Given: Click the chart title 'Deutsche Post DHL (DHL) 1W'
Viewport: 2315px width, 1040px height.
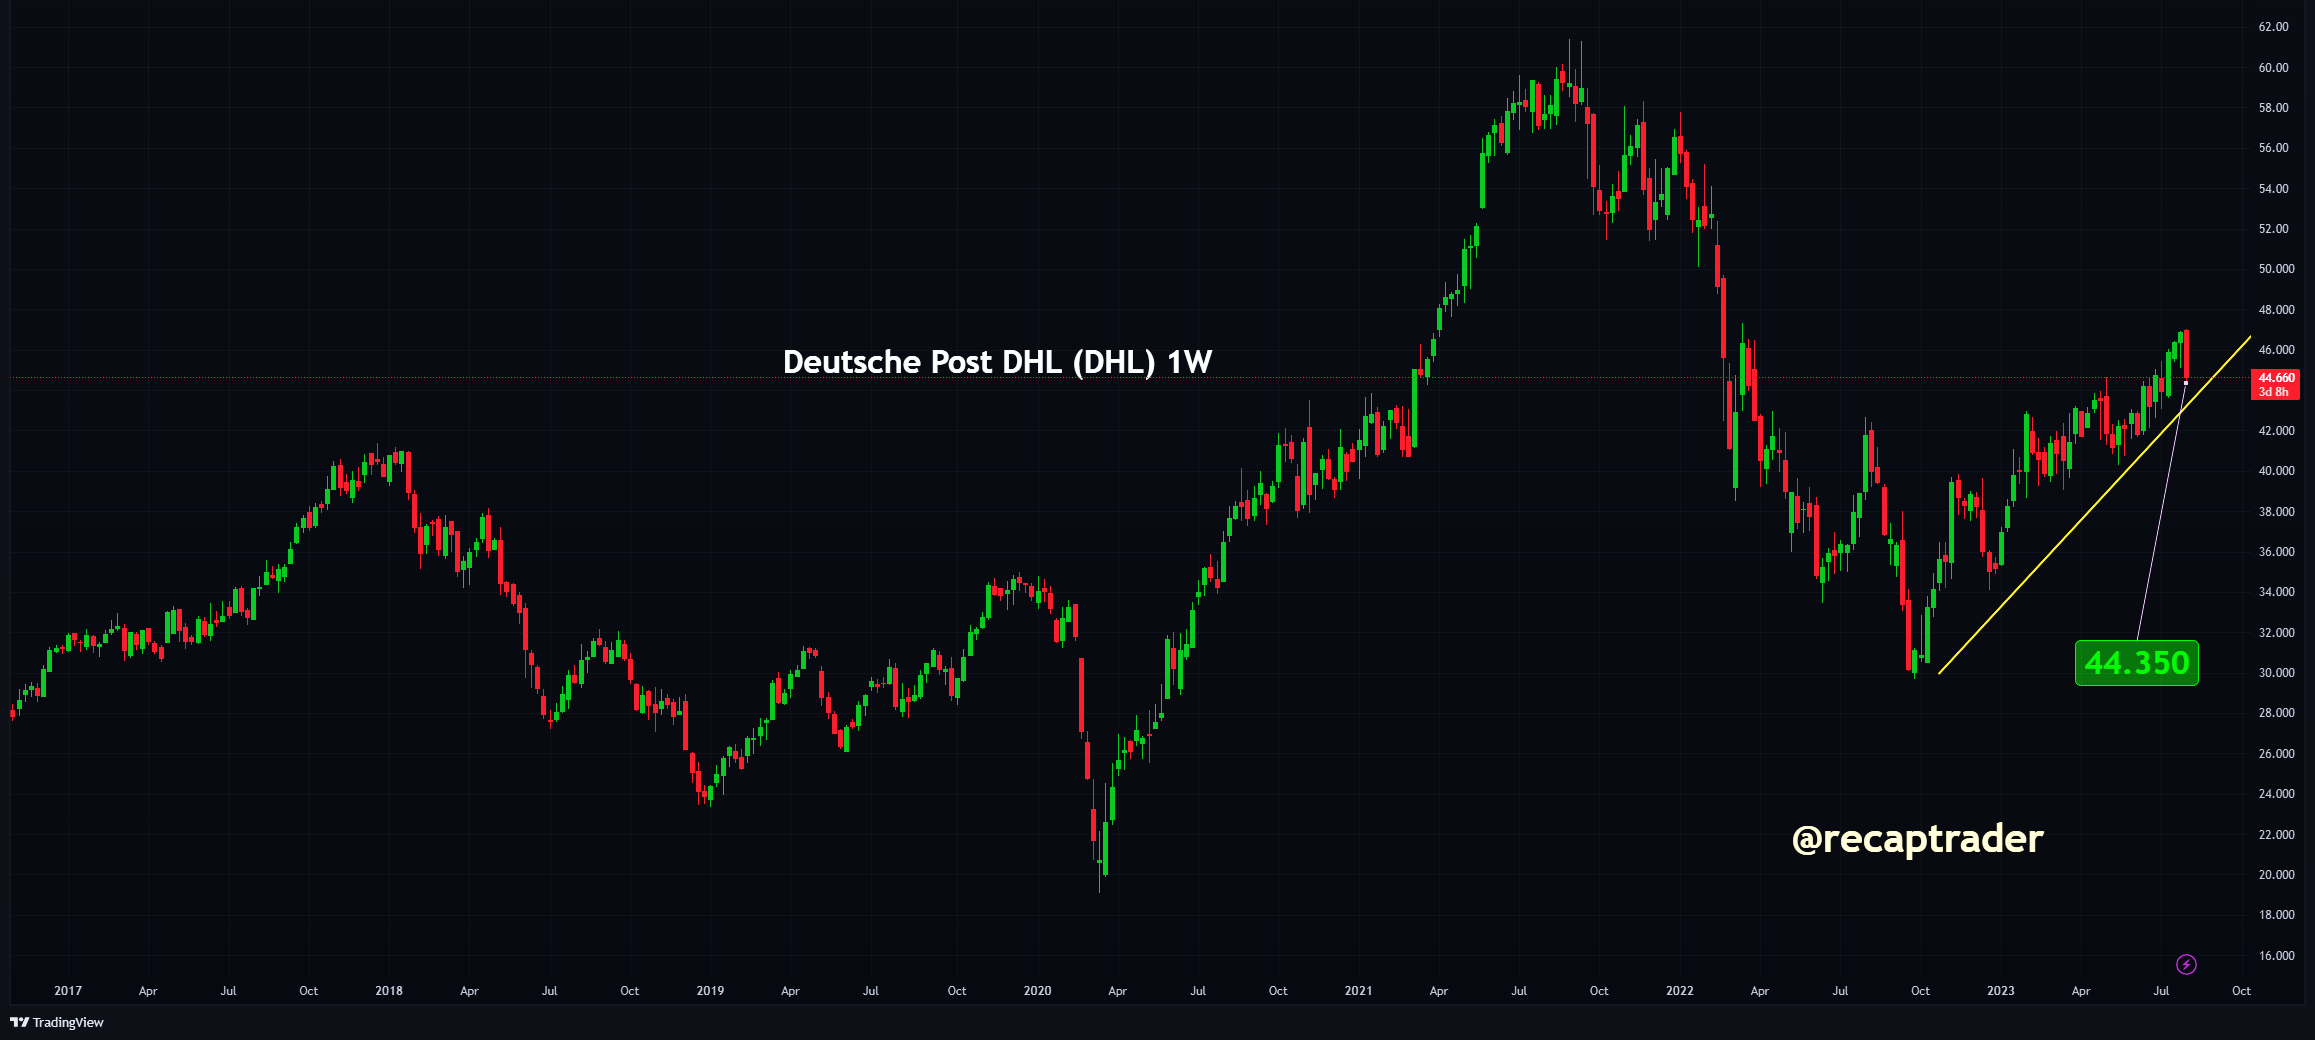Looking at the screenshot, I should point(997,362).
